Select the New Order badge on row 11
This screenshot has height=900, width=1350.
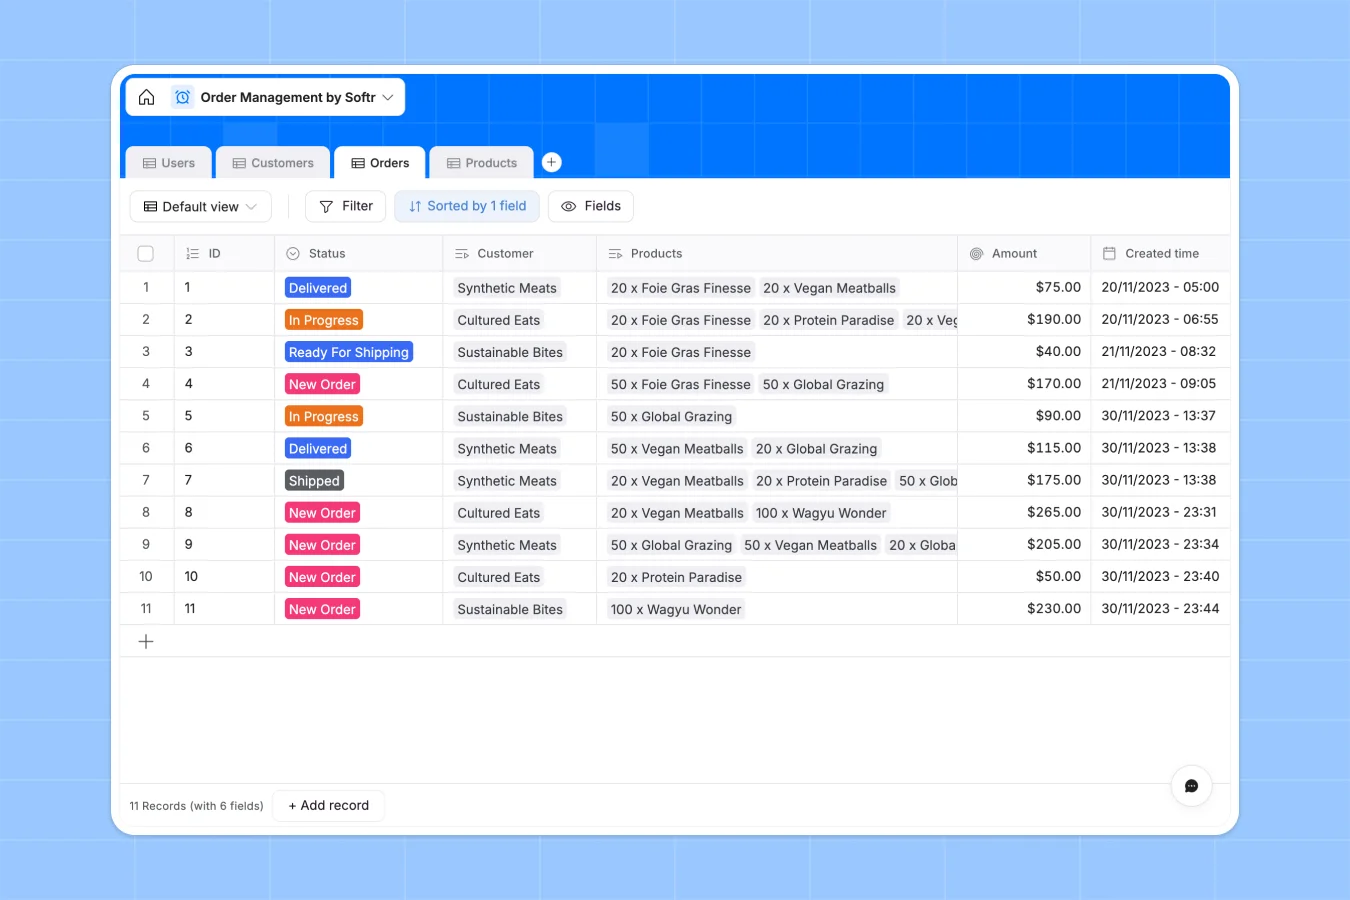[x=321, y=608]
